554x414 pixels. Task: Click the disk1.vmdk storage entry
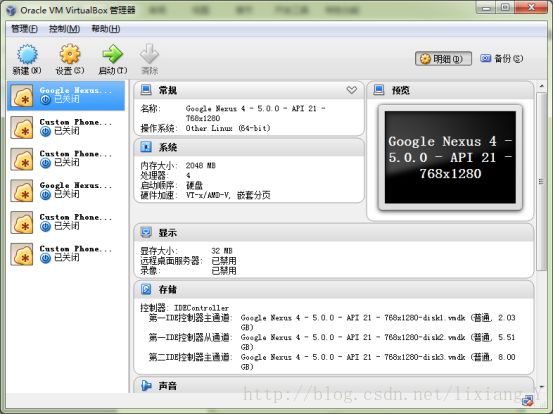pos(378,322)
